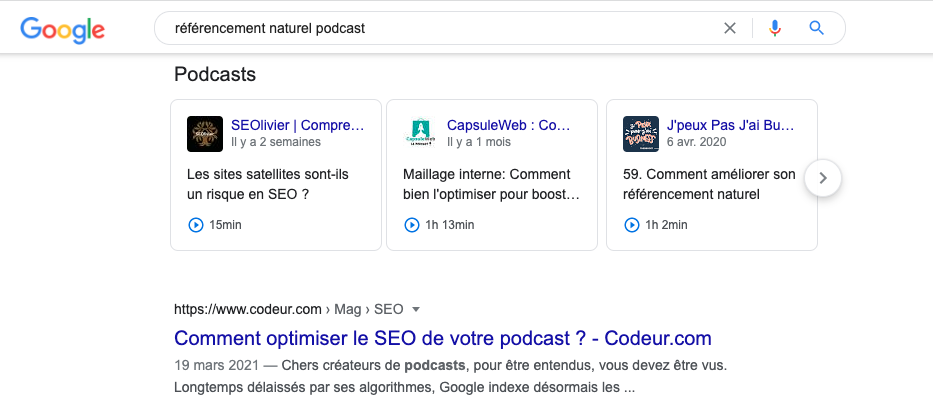Image resolution: width=933 pixels, height=408 pixels.
Task: Click the blue magnifier search icon
Action: click(x=816, y=28)
